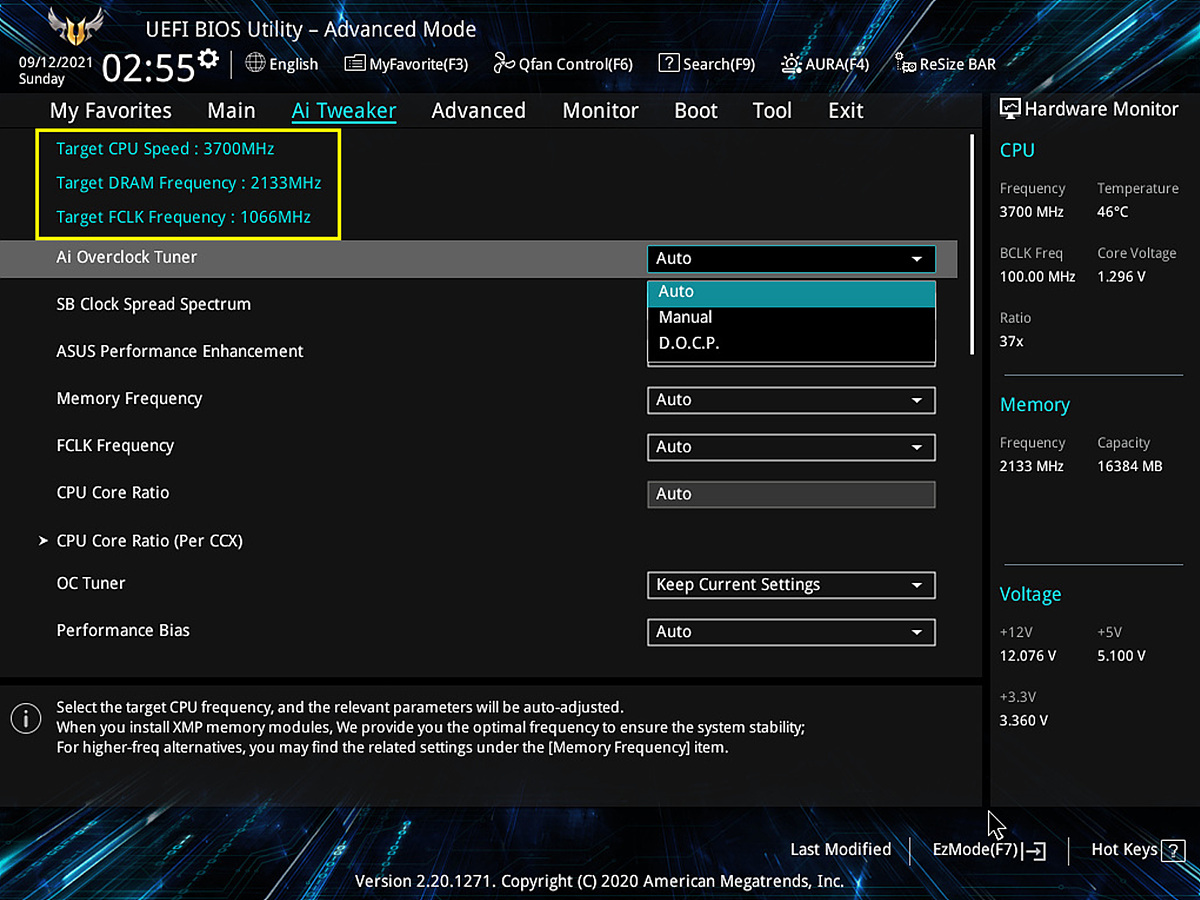Click the gear icon next to the clock

tap(208, 58)
